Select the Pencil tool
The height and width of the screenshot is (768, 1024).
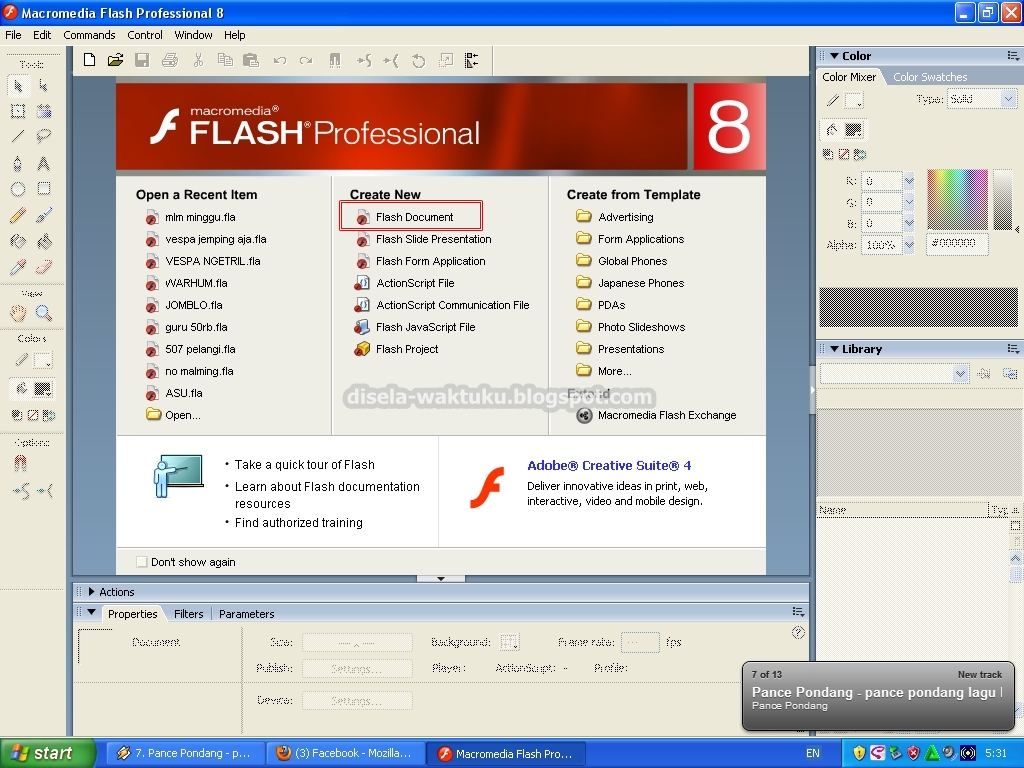point(18,216)
